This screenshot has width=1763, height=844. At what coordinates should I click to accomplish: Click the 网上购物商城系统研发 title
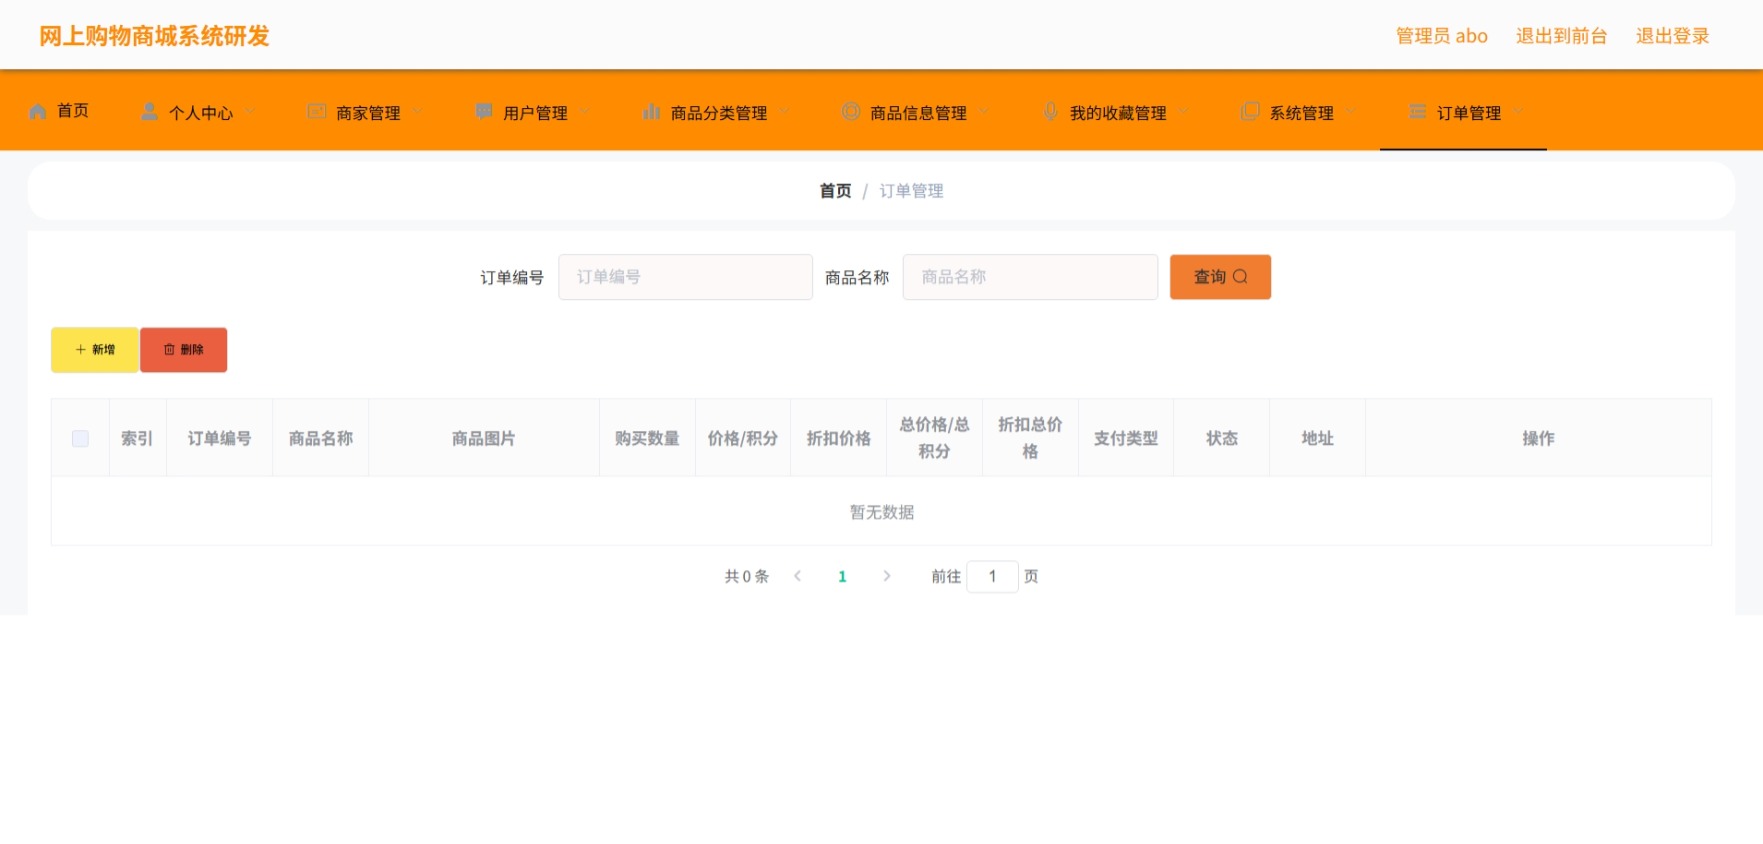pos(154,36)
